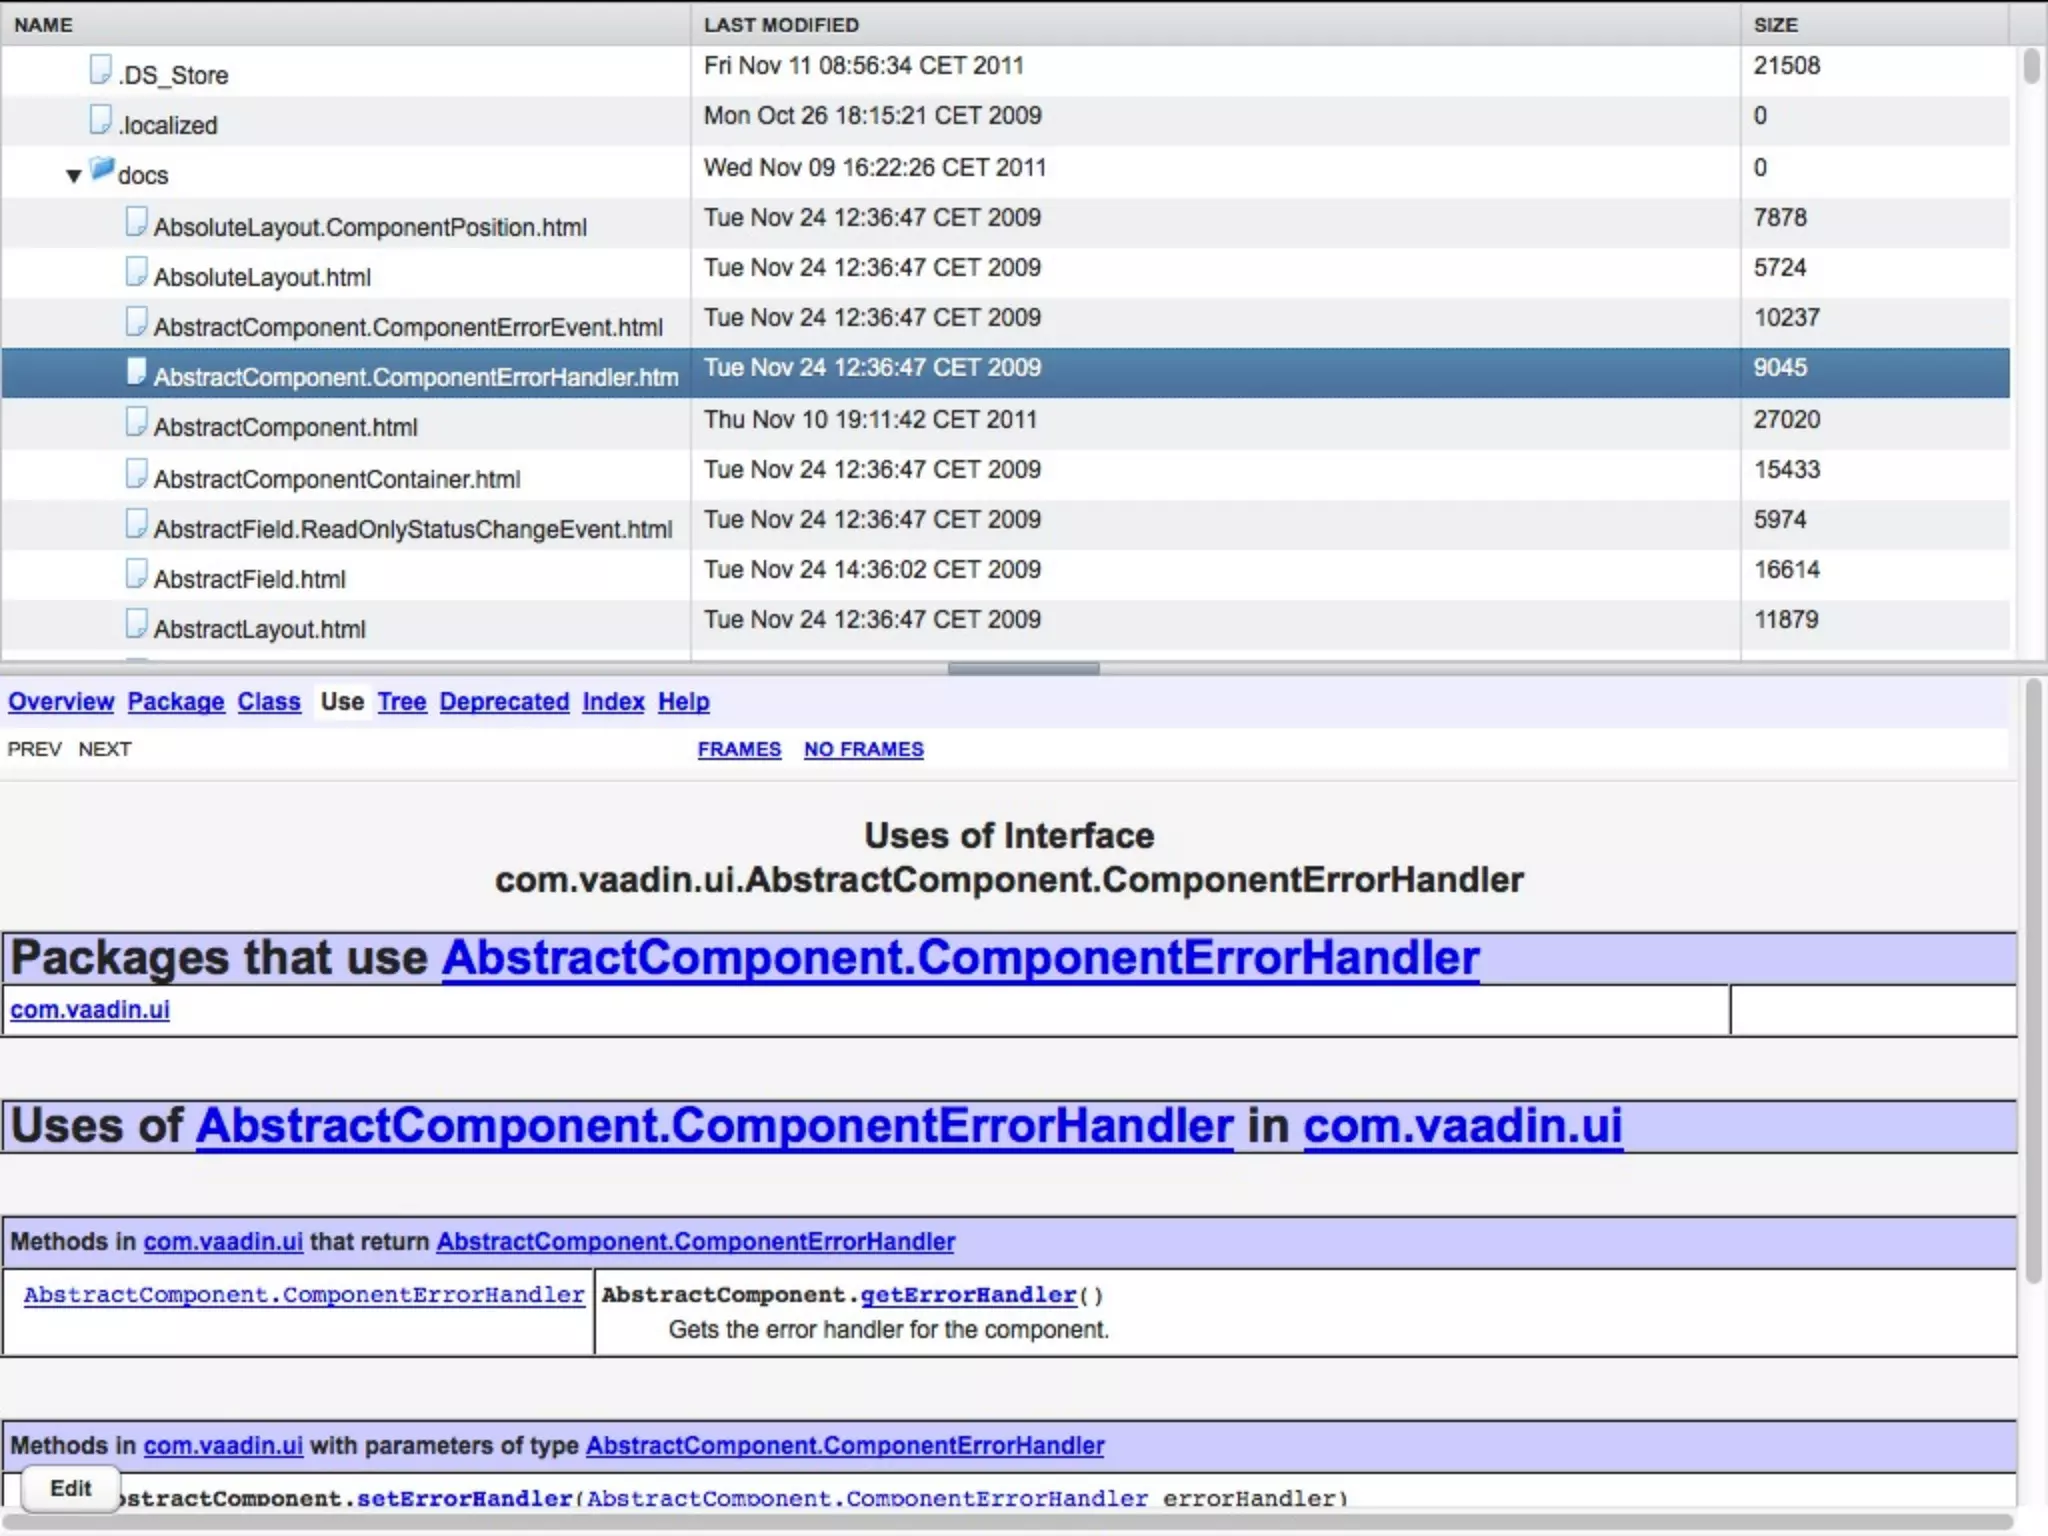Select the .DS_Store row name

173,75
